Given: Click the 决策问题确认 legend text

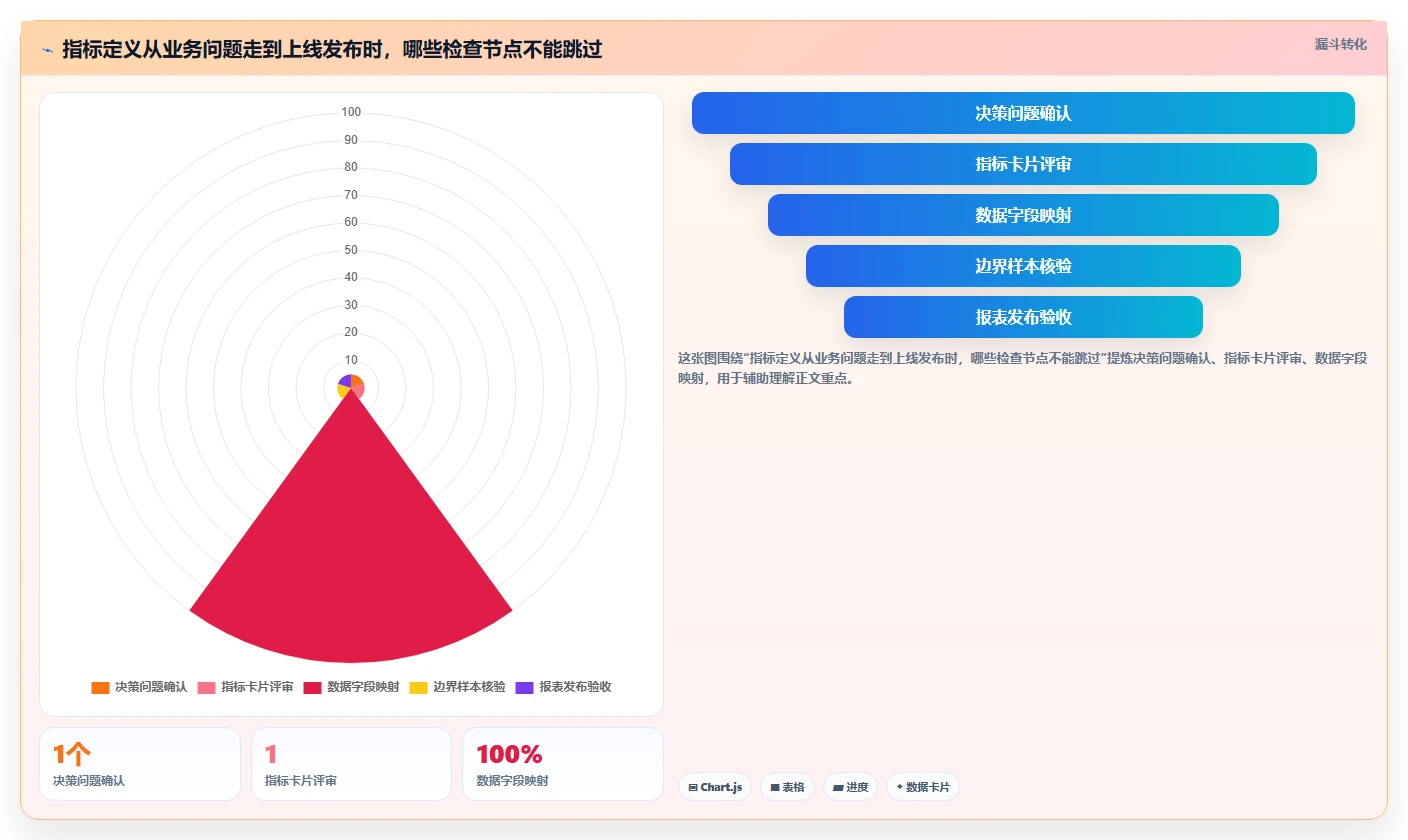Looking at the screenshot, I should (x=151, y=687).
